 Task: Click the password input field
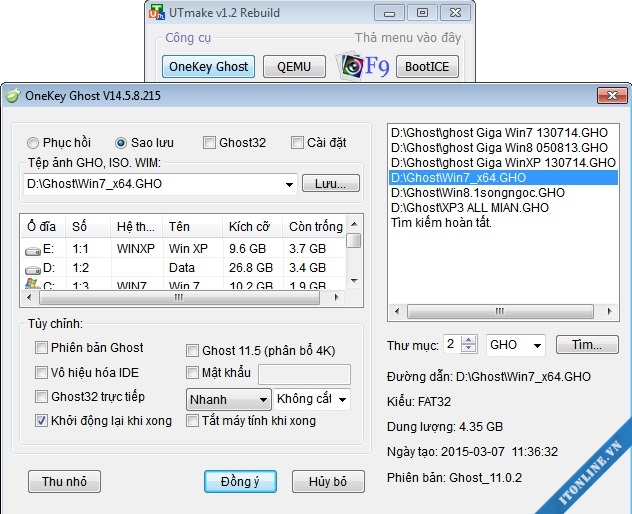click(304, 374)
